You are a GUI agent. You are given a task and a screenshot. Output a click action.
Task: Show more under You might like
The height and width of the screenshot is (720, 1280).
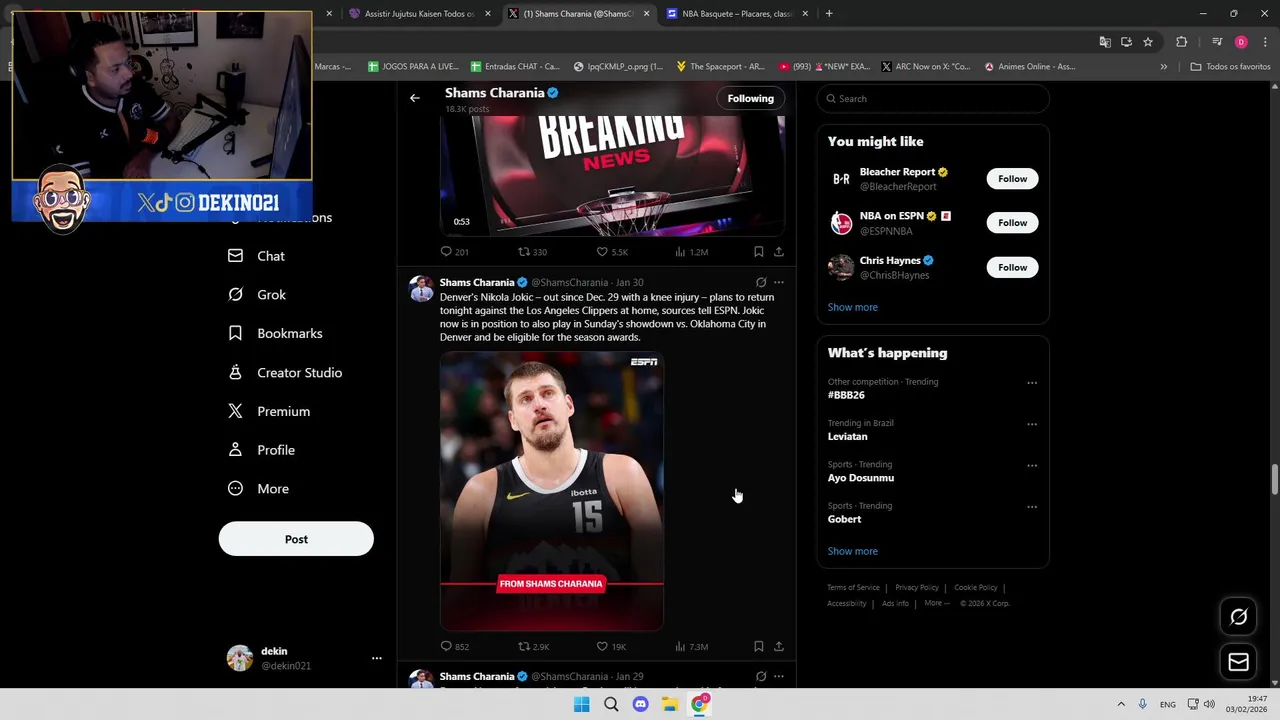(852, 307)
